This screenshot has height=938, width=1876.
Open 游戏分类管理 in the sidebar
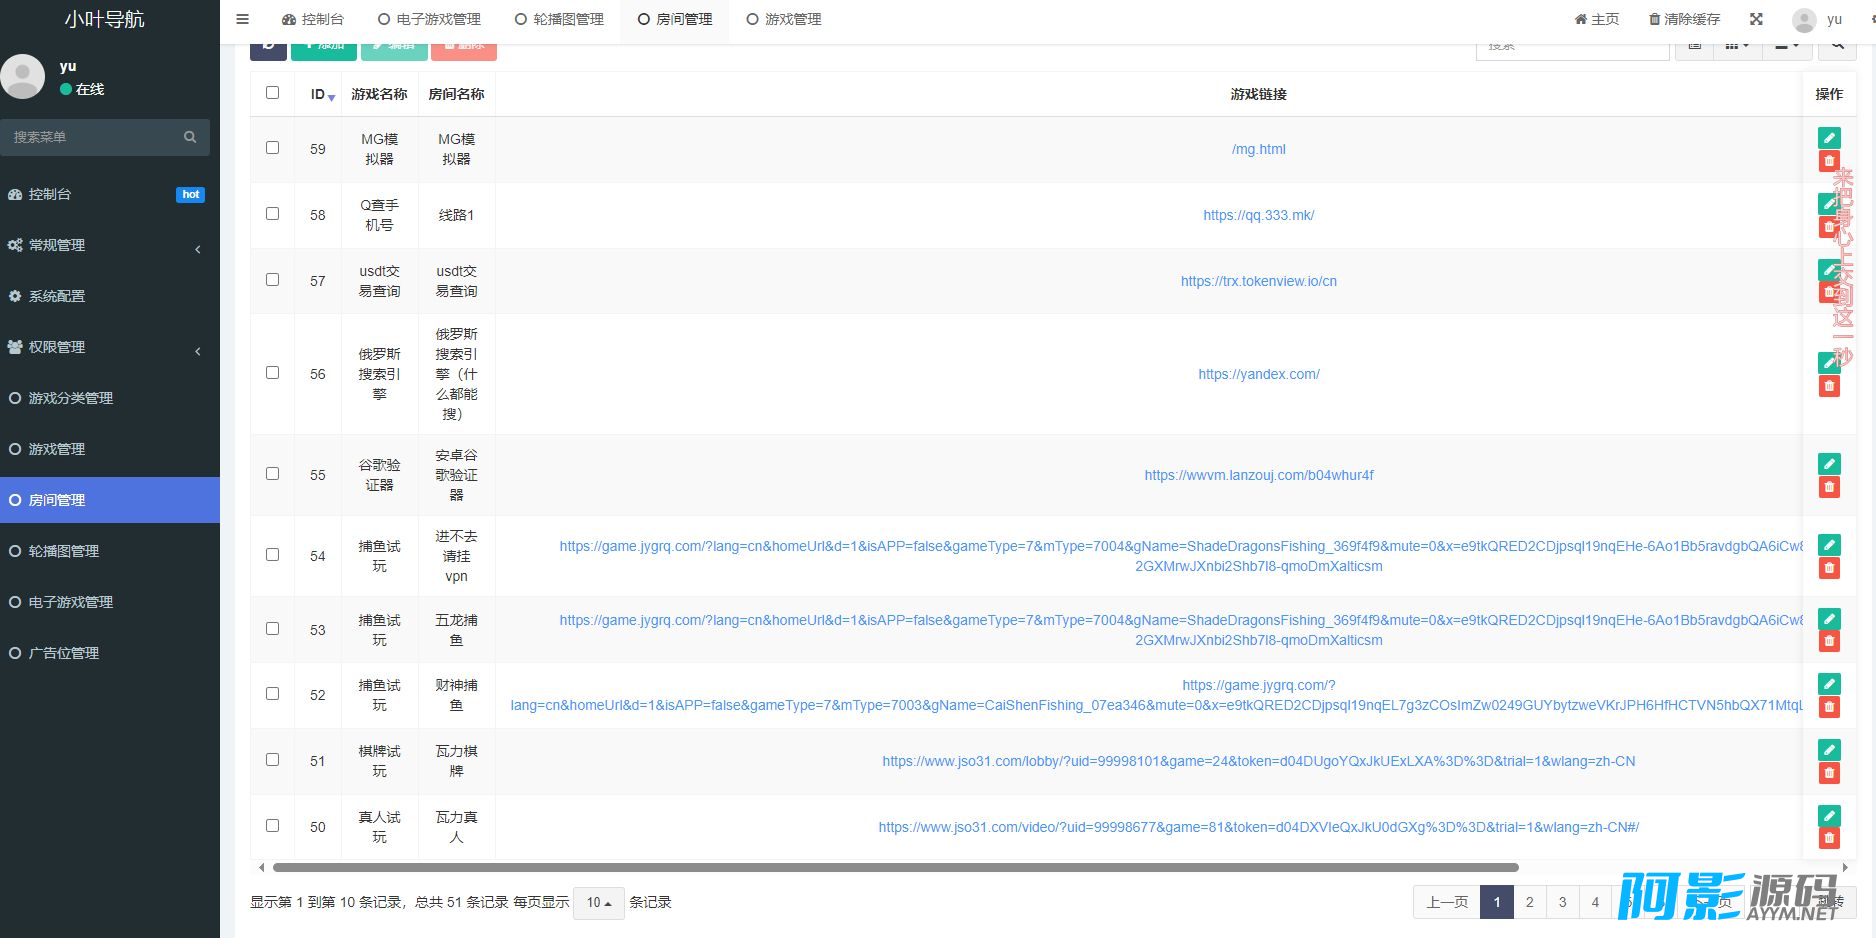pyautogui.click(x=70, y=398)
